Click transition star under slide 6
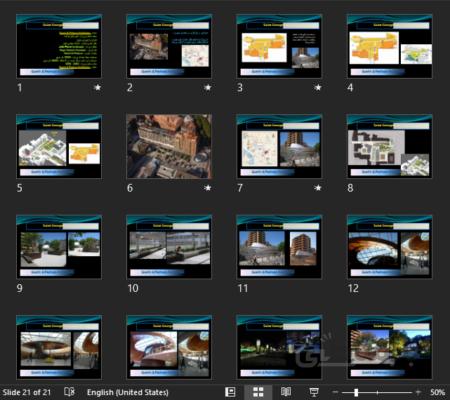The height and width of the screenshot is (400, 450). (x=208, y=188)
